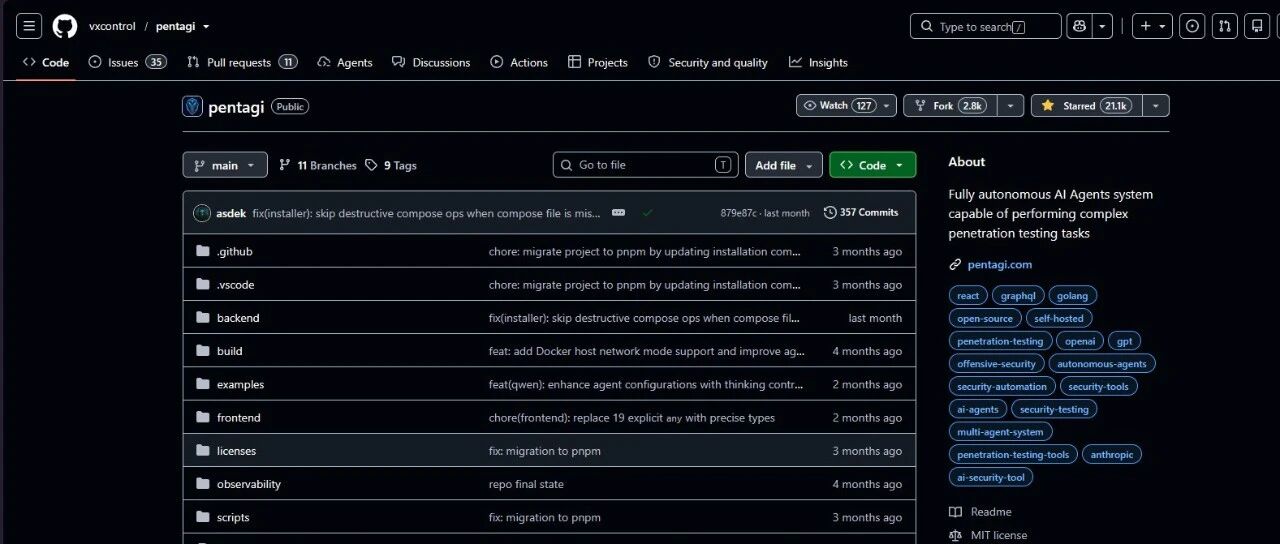Open the observability folder
Screen dimensions: 1280x544
(x=248, y=484)
